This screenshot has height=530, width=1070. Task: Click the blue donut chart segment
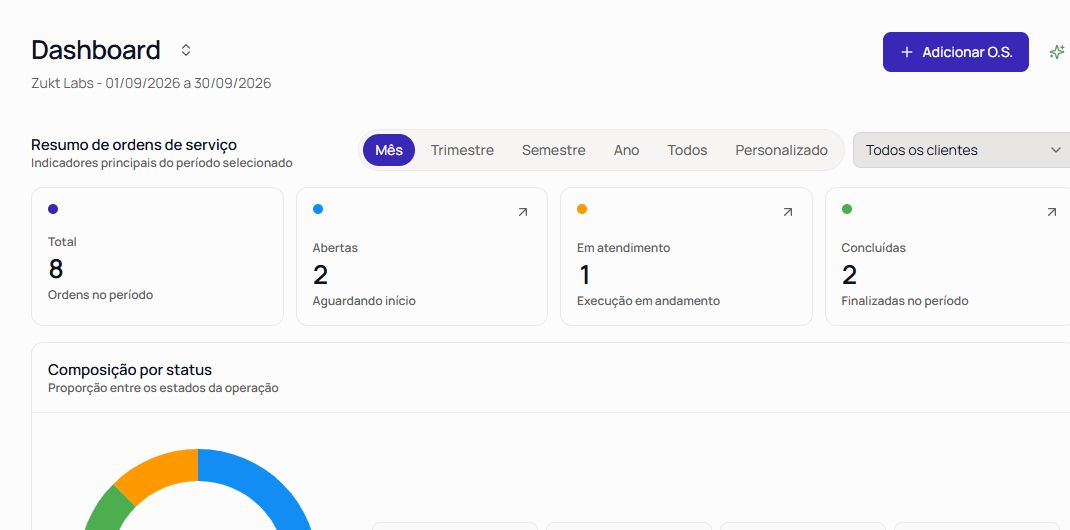(x=265, y=485)
